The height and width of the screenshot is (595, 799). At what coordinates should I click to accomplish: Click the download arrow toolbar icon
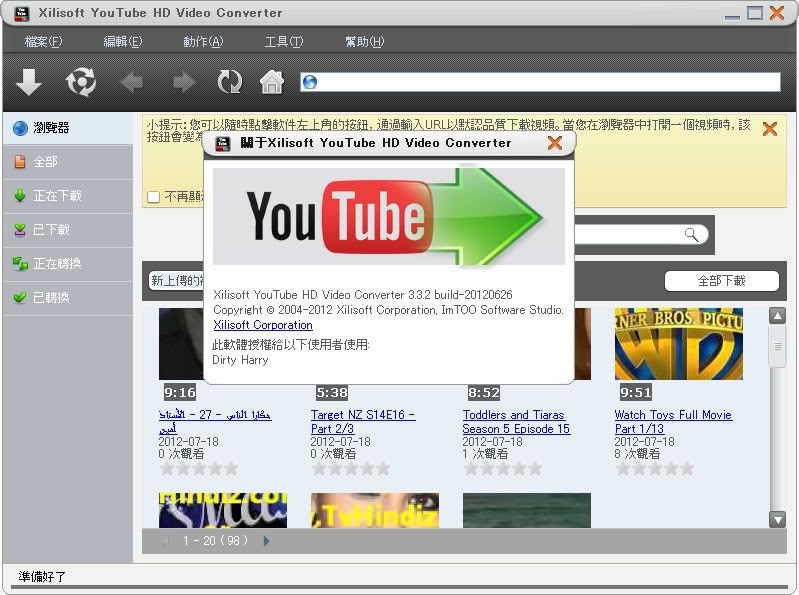pyautogui.click(x=29, y=82)
